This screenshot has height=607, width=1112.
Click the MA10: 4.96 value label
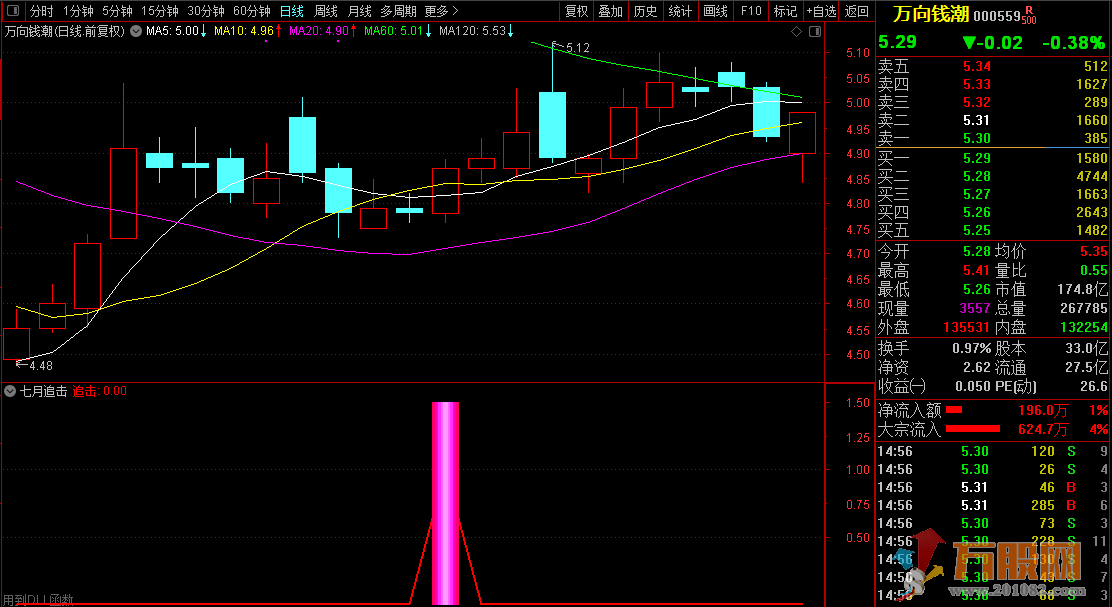tap(248, 31)
